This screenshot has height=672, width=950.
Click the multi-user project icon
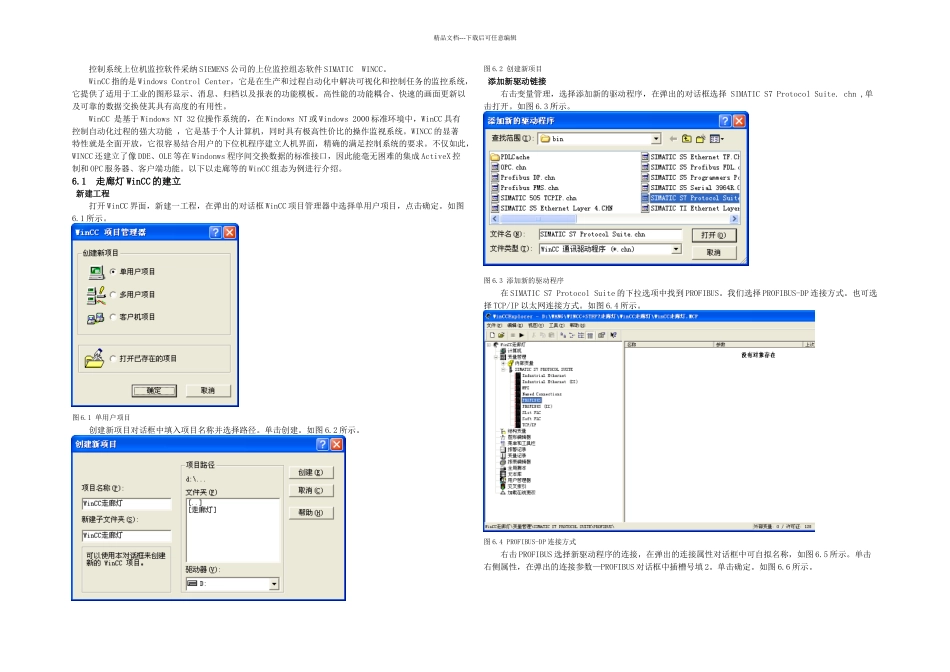coord(96,294)
